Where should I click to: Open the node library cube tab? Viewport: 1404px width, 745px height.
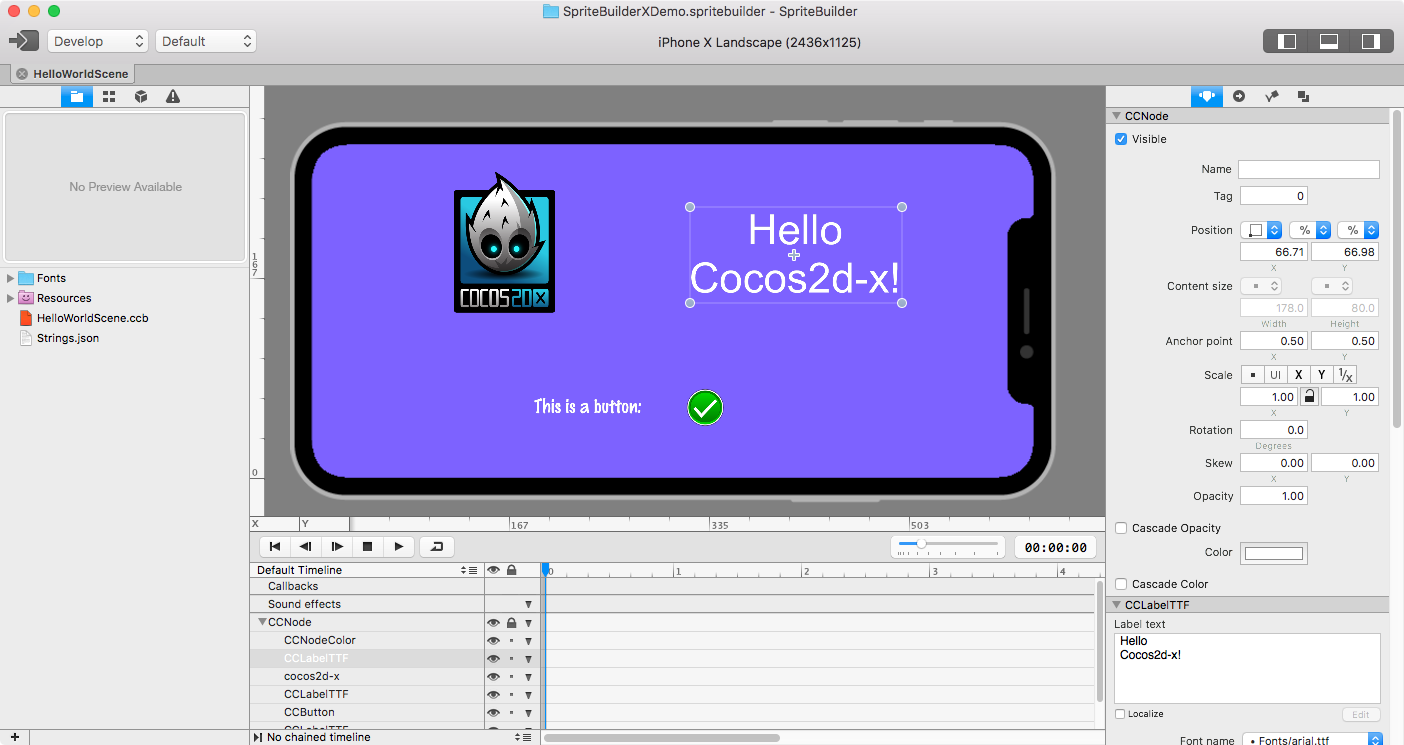point(141,96)
